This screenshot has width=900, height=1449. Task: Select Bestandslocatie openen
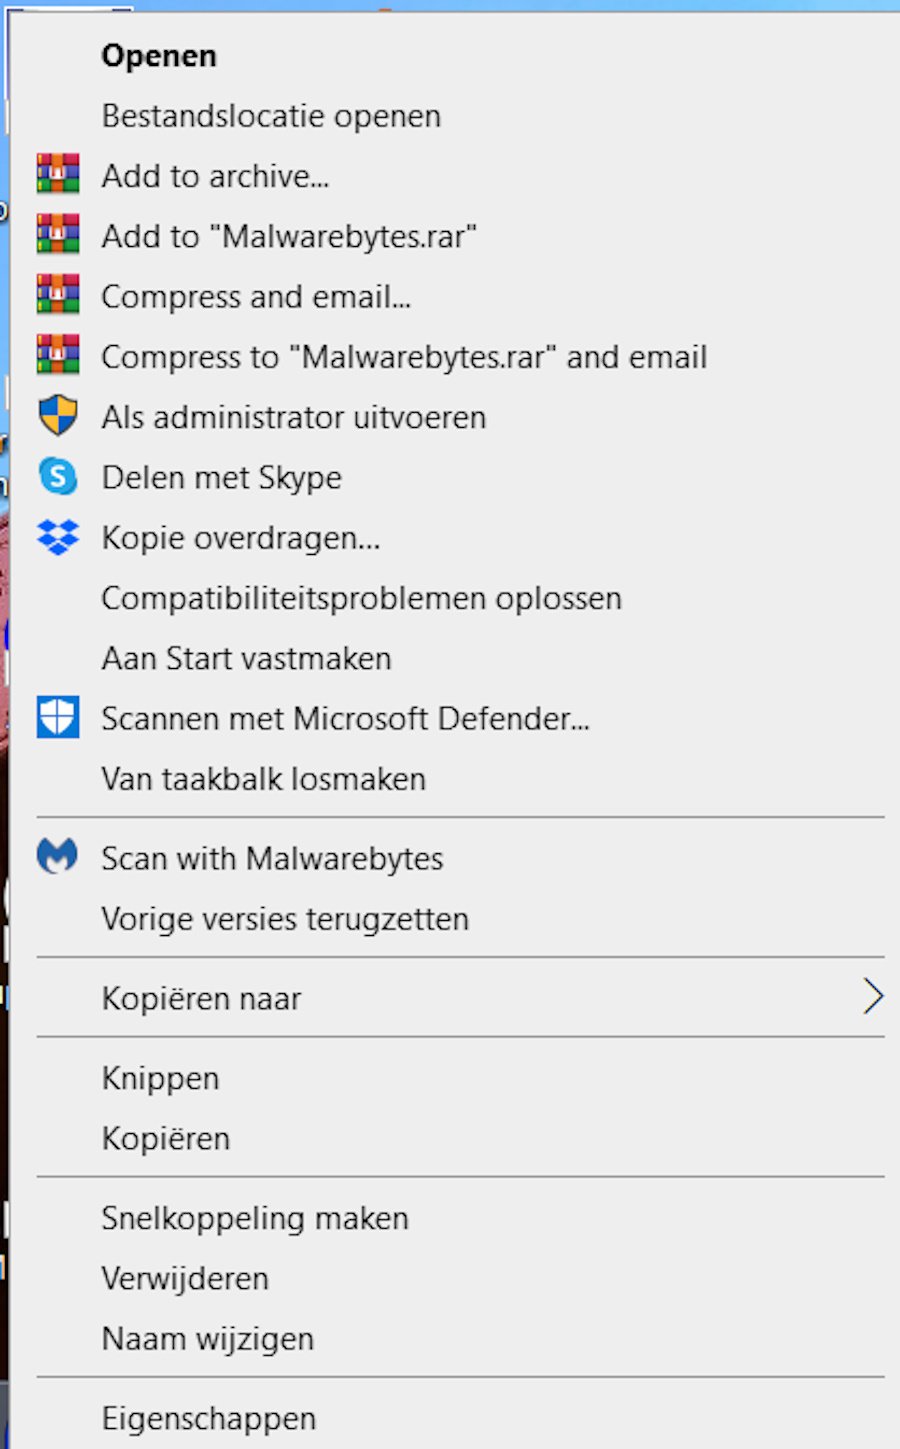pyautogui.click(x=271, y=116)
